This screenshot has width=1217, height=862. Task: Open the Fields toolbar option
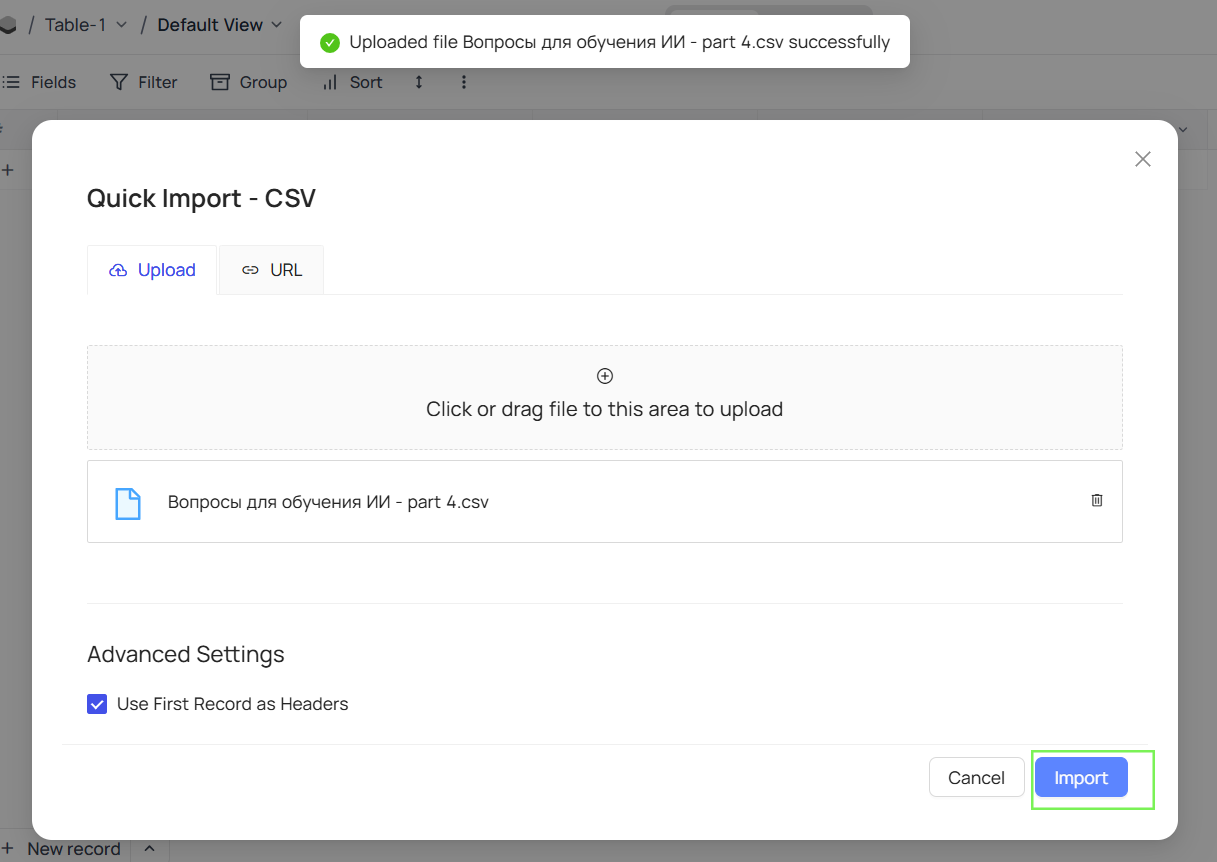[40, 82]
